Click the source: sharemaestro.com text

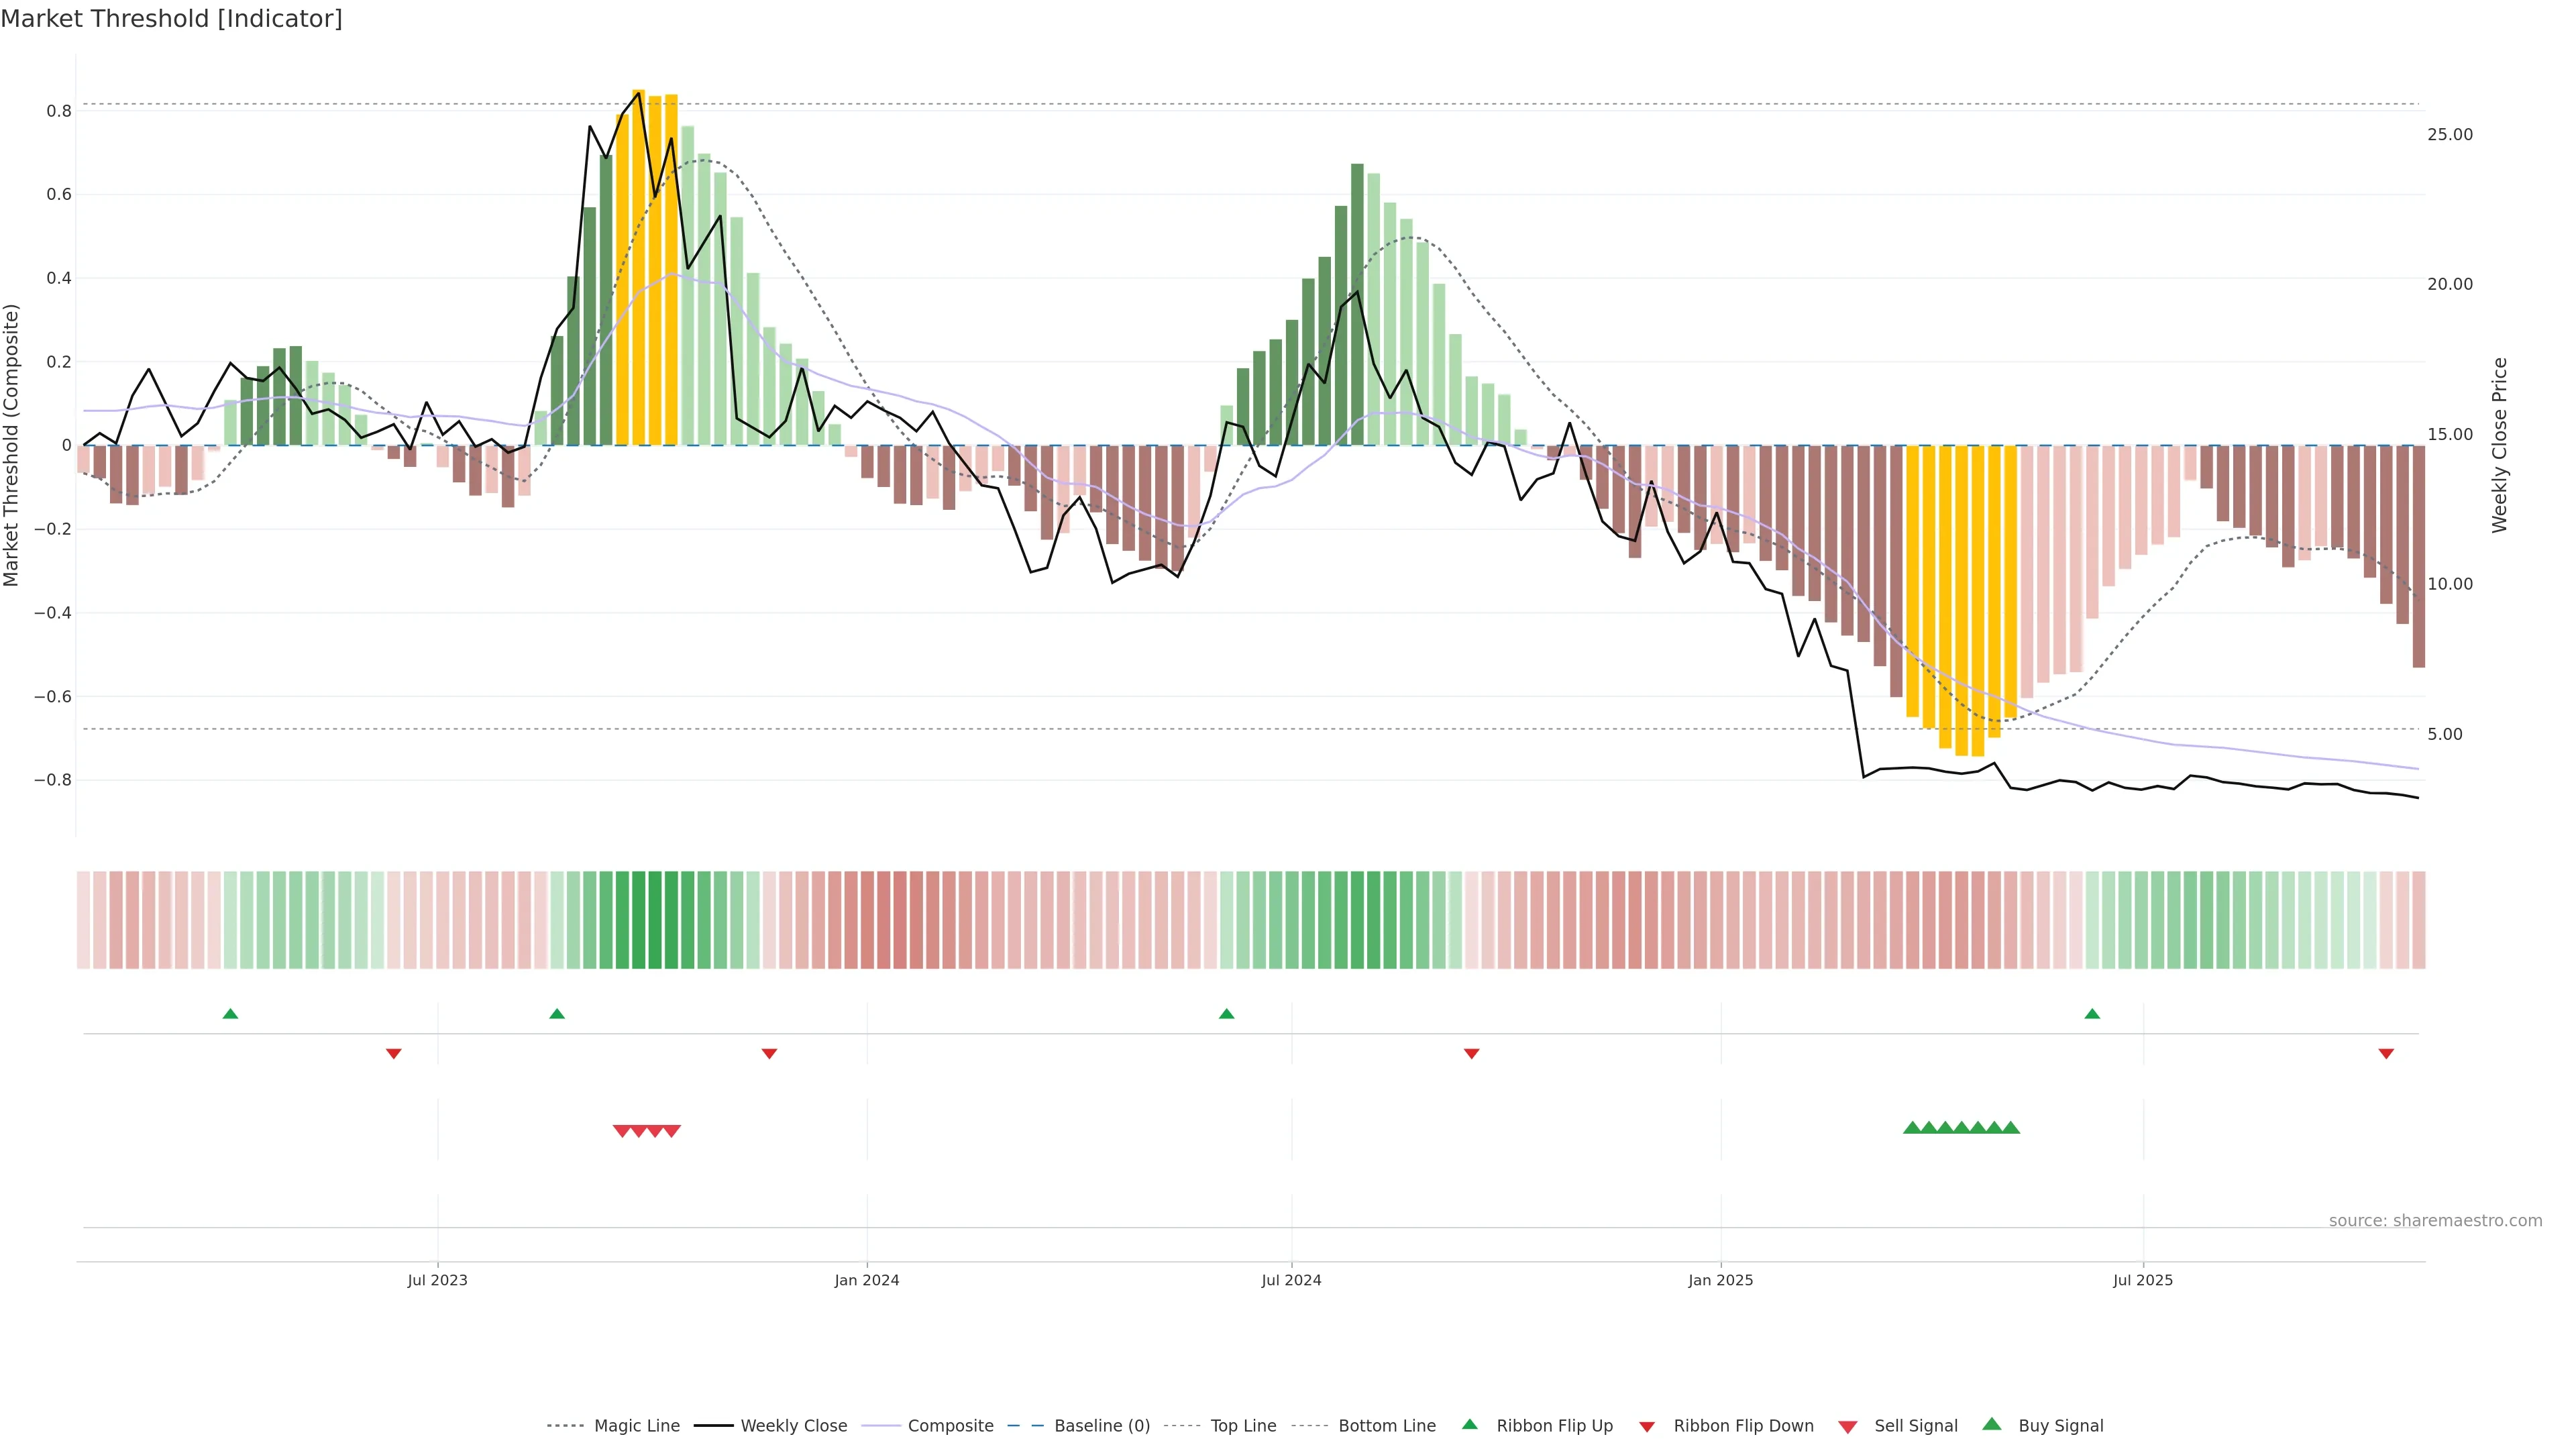(x=2435, y=1221)
